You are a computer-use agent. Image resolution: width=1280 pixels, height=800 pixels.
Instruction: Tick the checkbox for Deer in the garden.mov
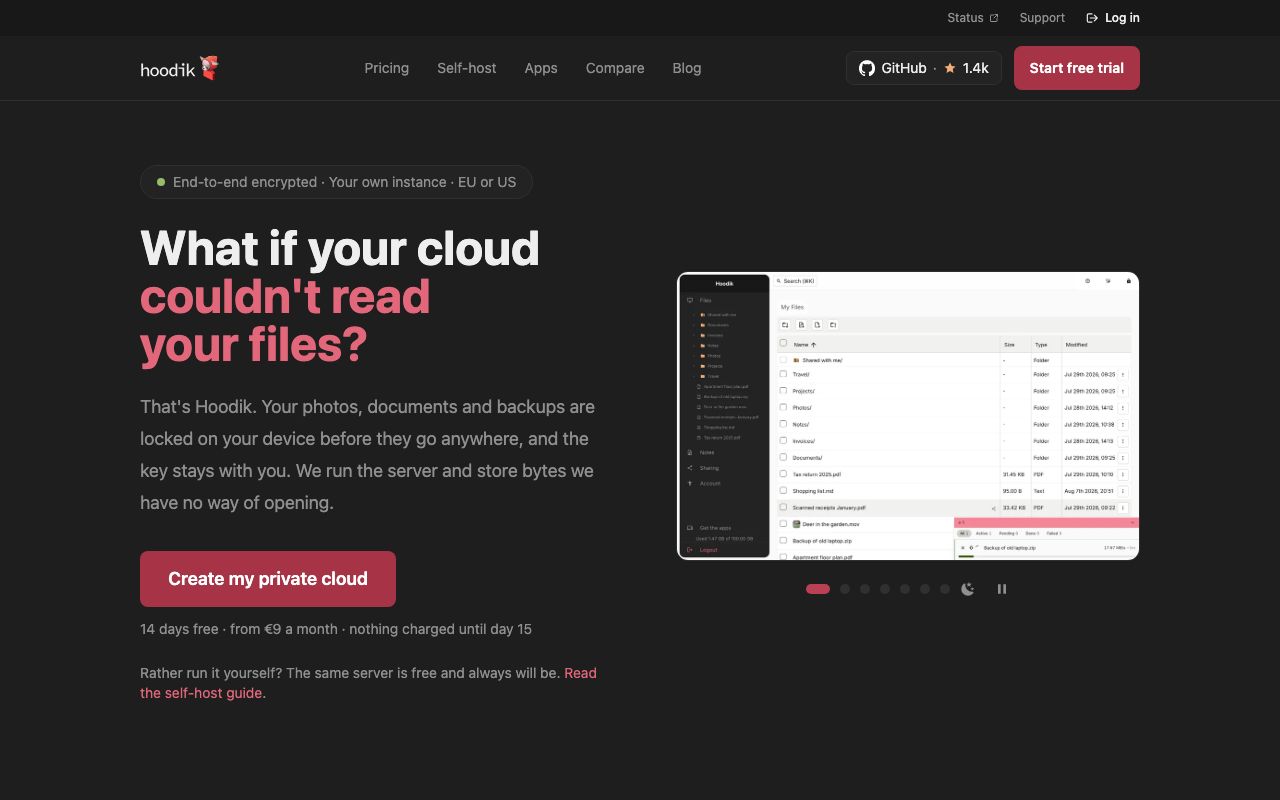(783, 523)
